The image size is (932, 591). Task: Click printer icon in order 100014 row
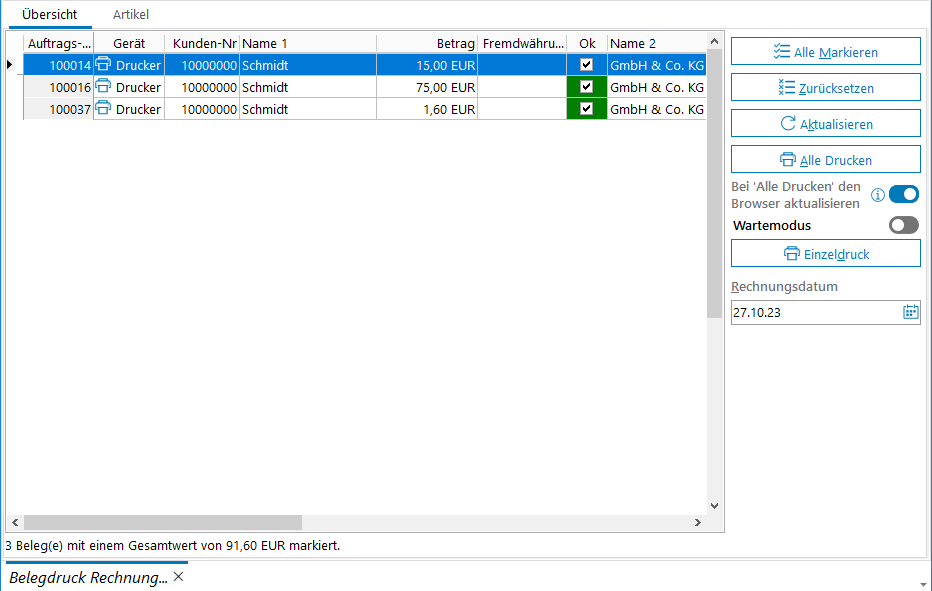[x=103, y=64]
